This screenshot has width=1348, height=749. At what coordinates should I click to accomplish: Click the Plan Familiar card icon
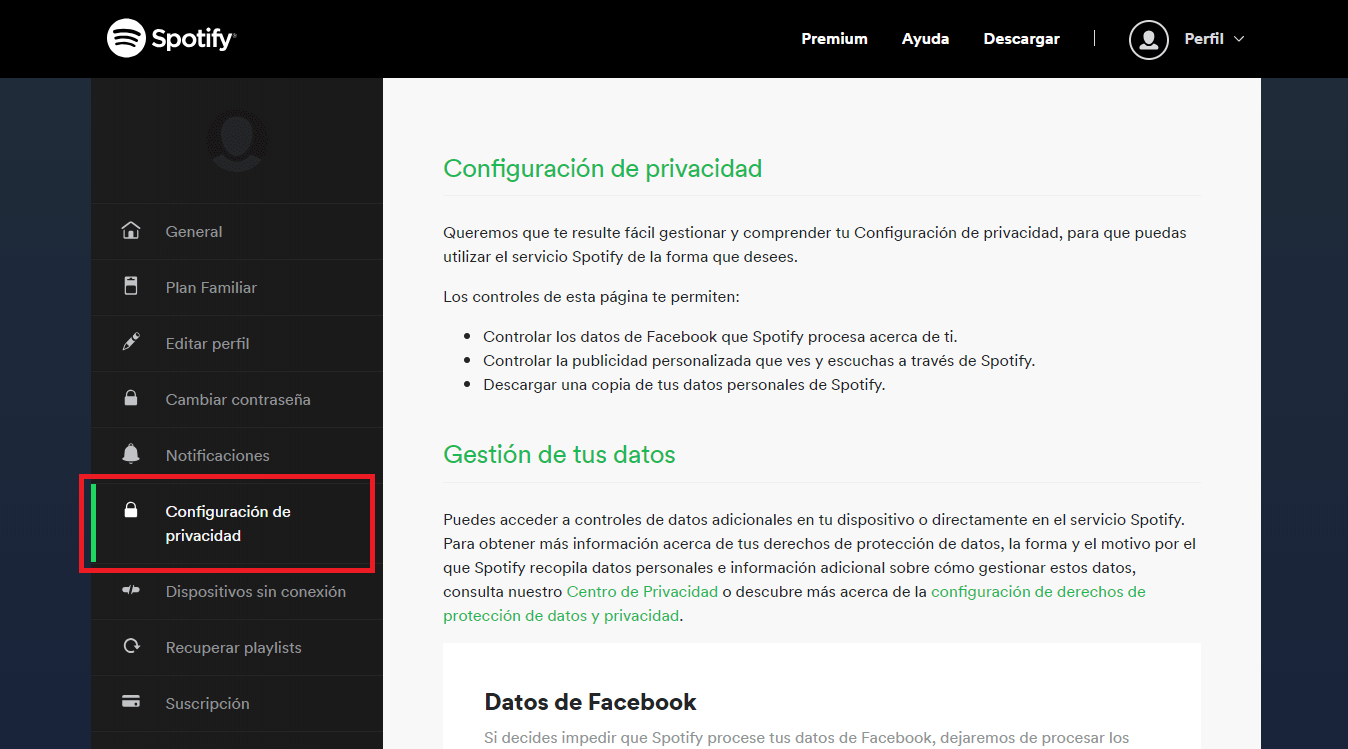click(131, 287)
